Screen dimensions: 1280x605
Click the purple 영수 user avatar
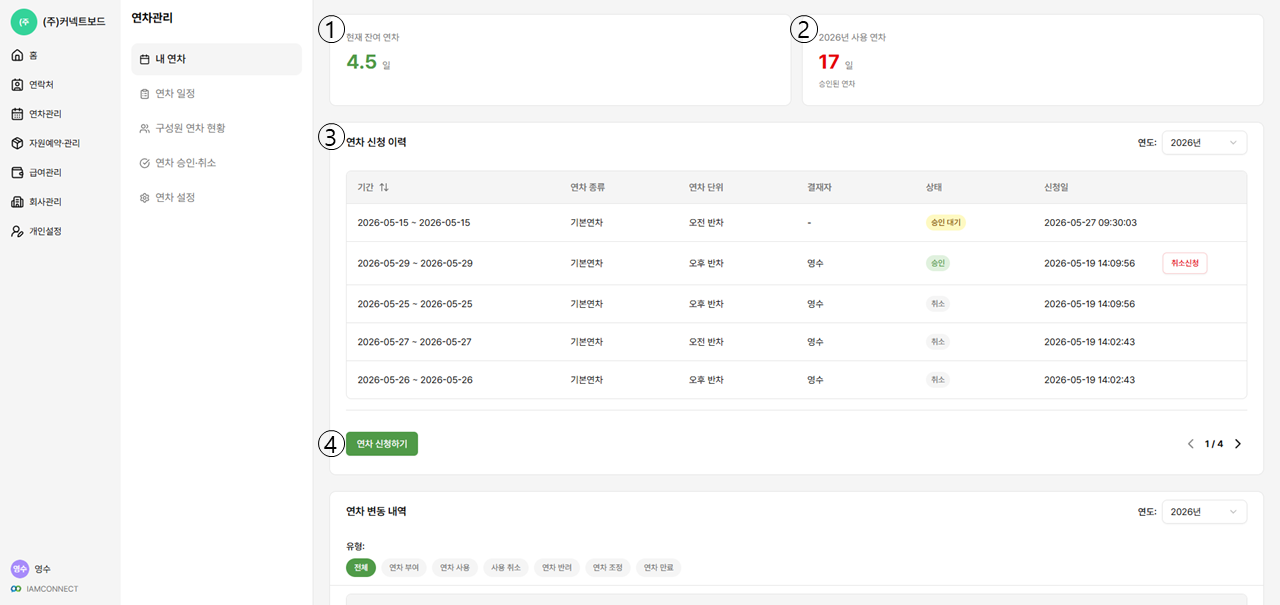20,569
